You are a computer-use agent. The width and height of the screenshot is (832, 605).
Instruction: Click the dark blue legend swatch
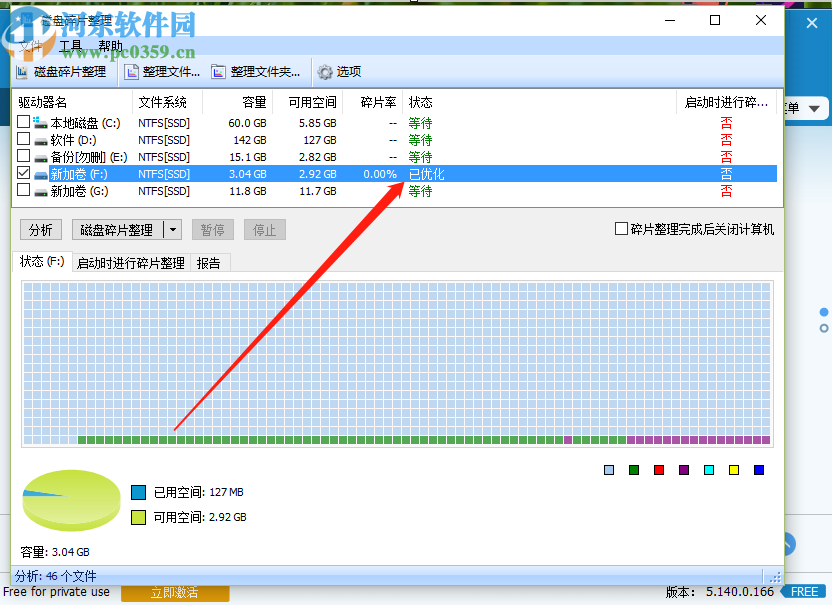(759, 470)
